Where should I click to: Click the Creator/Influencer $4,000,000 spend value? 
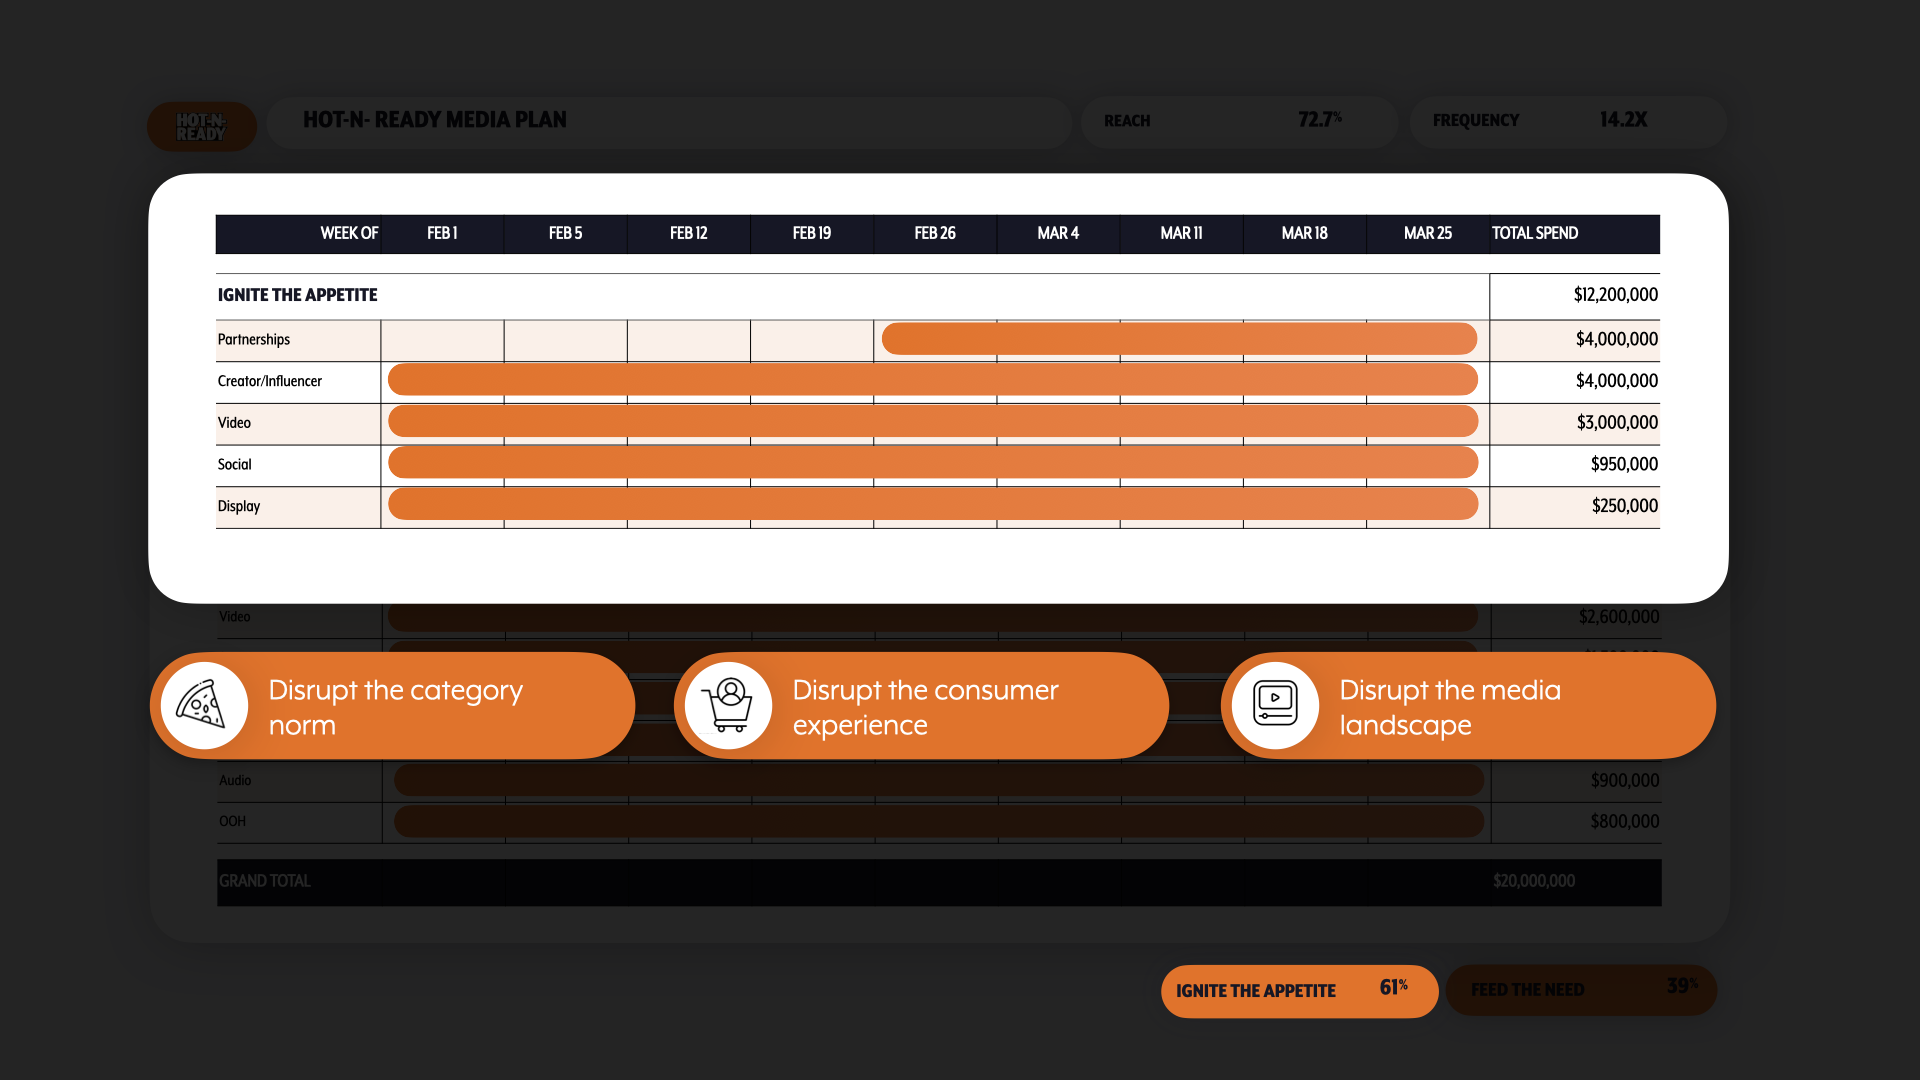click(1616, 381)
